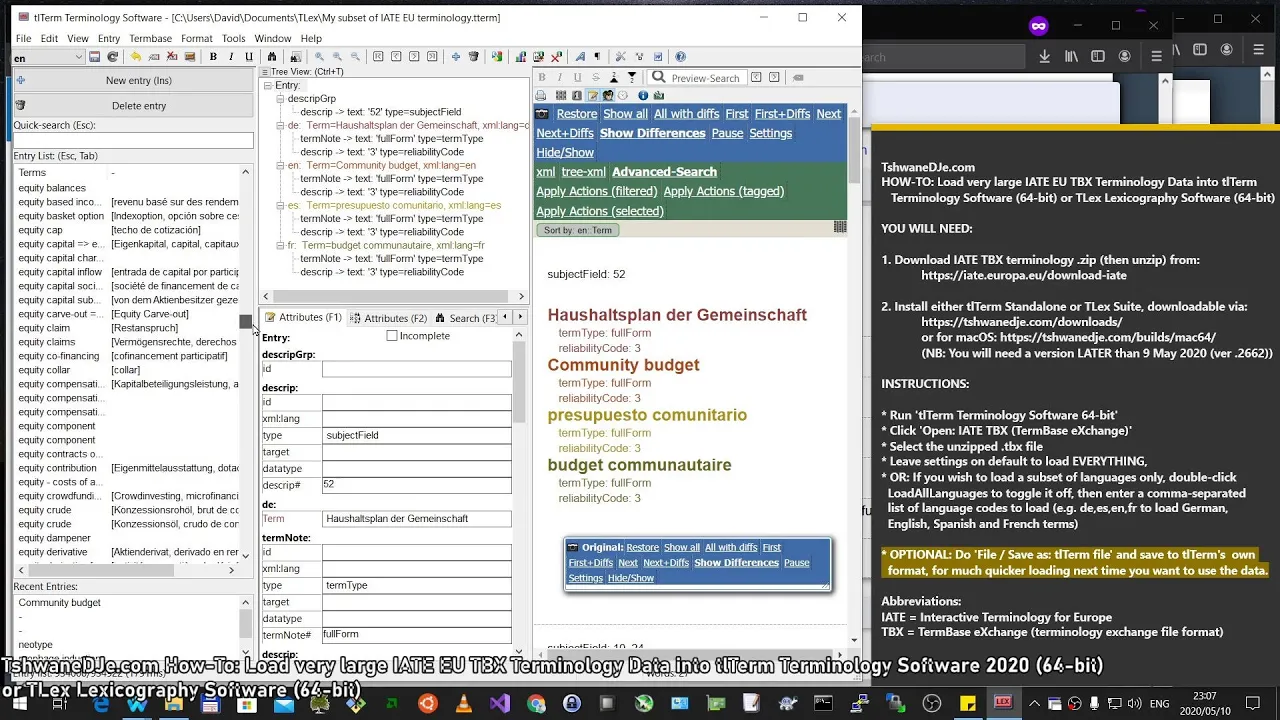Click the Term field containing Haushaltsplan der Gemeinschaft
1280x720 pixels.
(416, 519)
